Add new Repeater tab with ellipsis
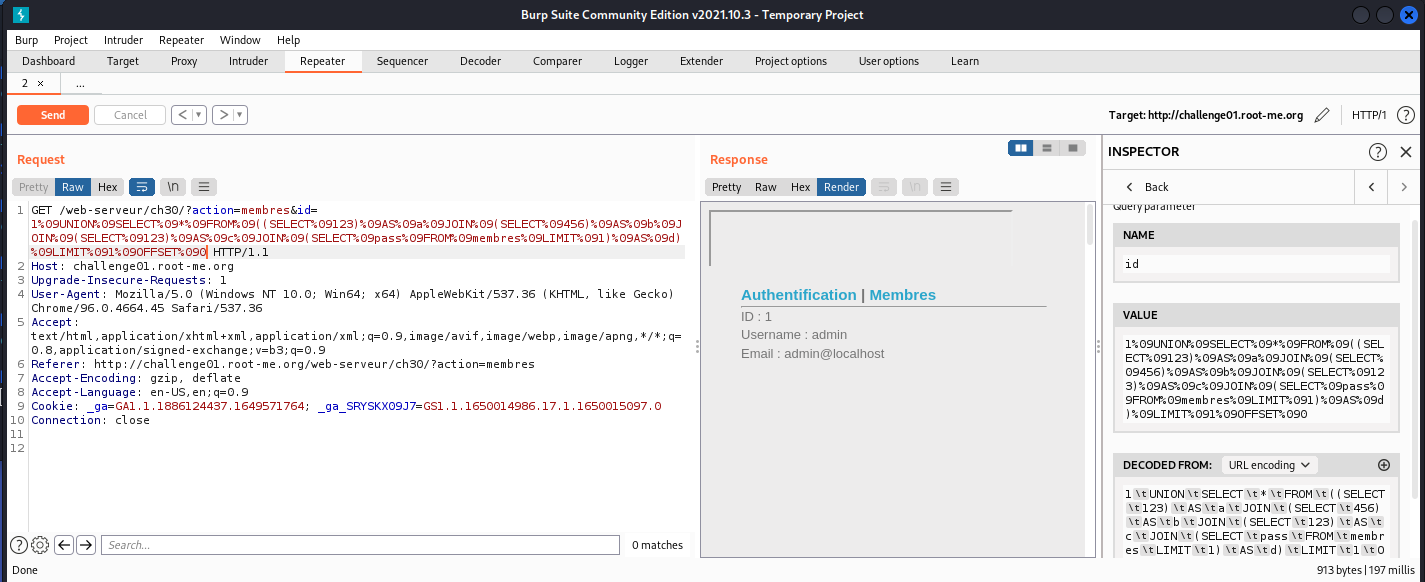The image size is (1425, 582). coord(80,84)
